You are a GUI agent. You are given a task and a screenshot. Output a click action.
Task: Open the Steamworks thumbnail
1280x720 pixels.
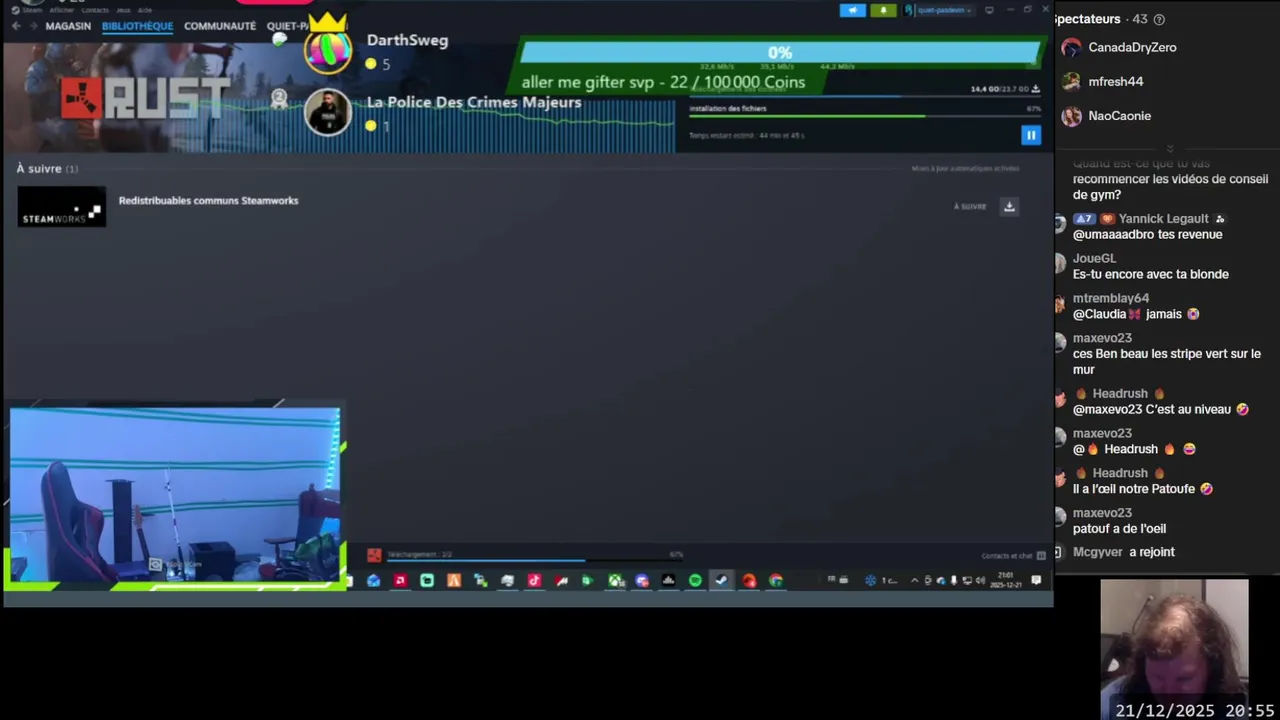(61, 207)
